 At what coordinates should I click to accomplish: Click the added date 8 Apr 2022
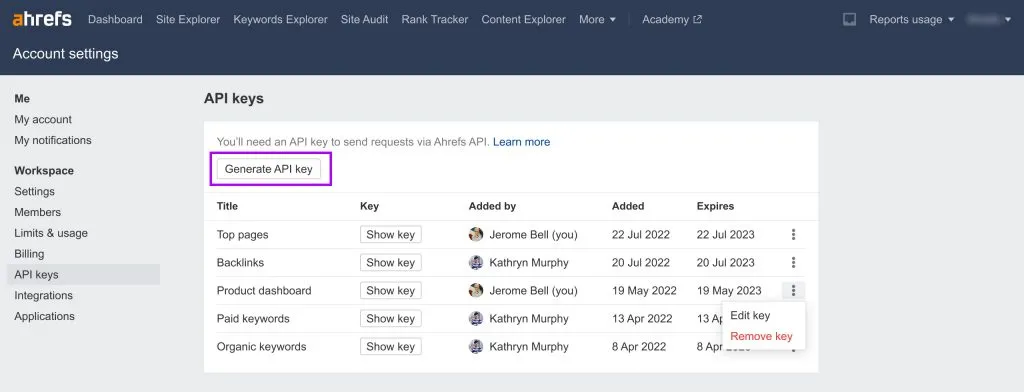tap(639, 347)
